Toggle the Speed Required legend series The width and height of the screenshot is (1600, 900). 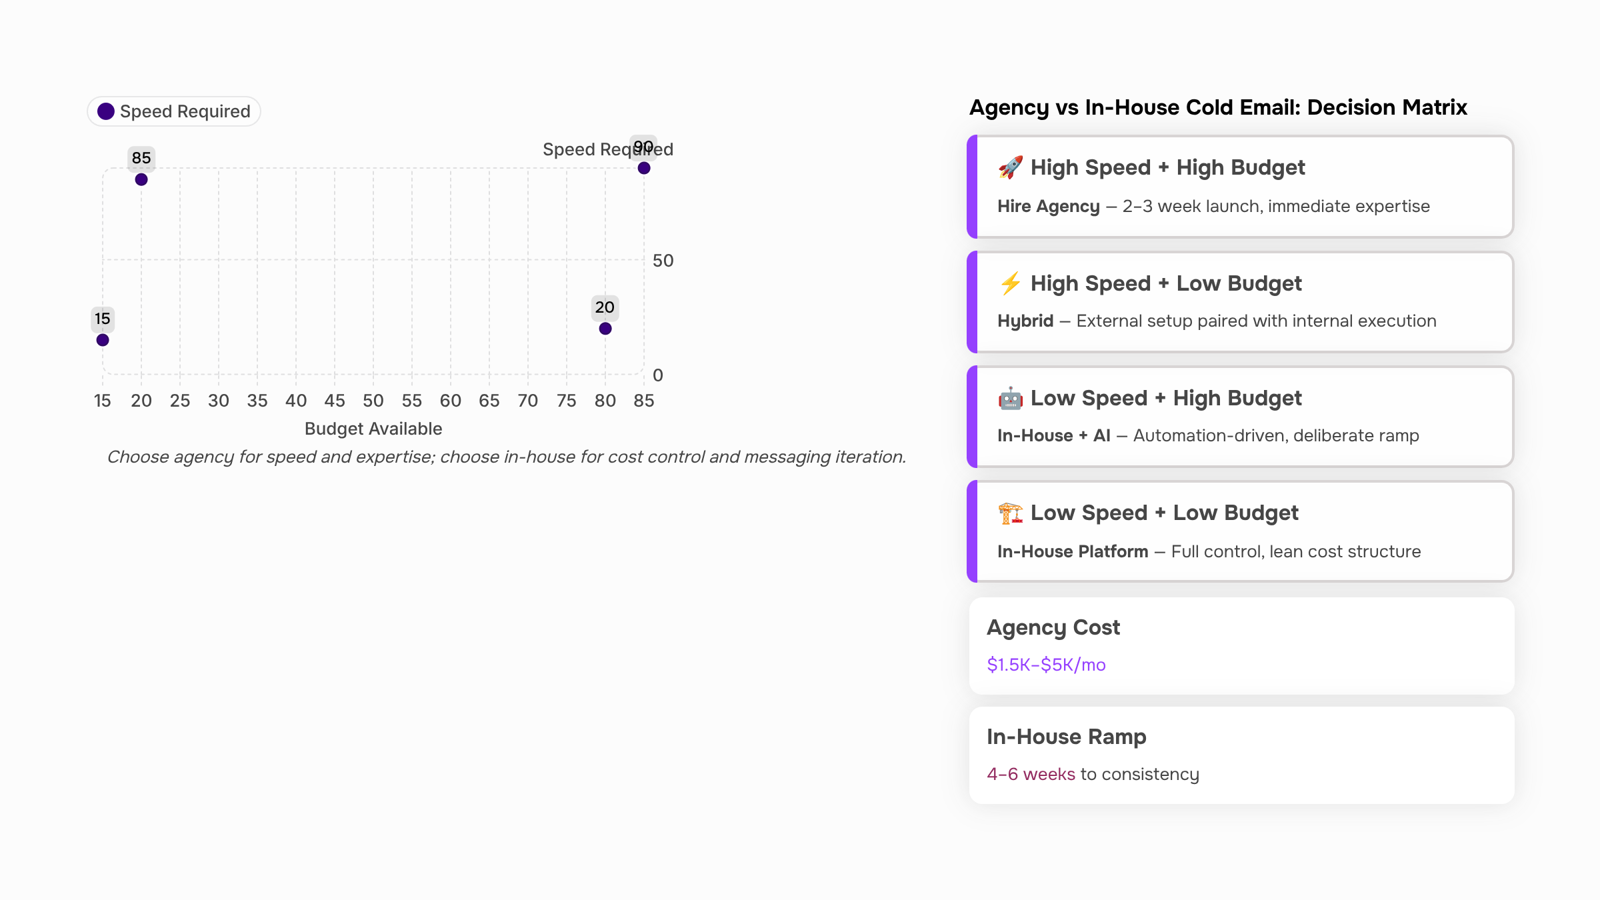tap(174, 111)
